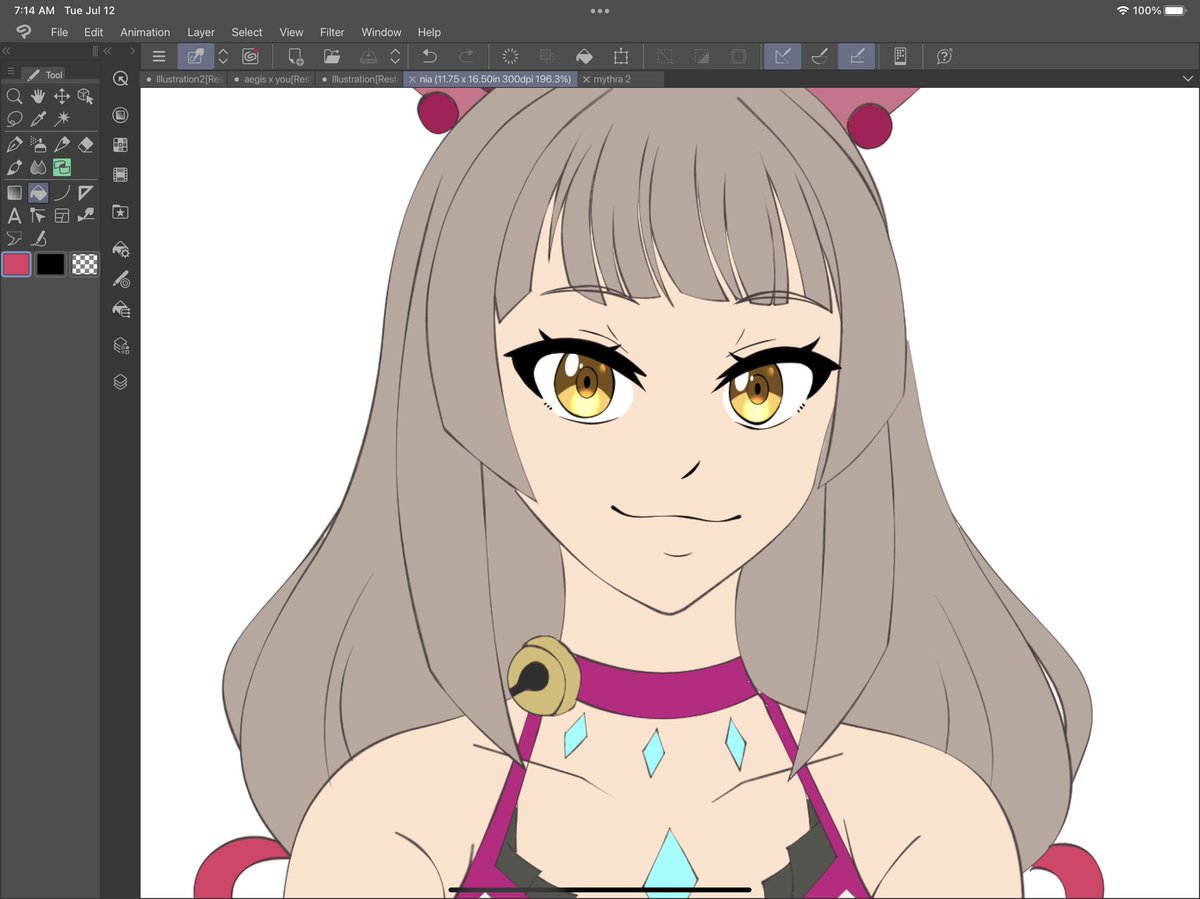Close the nia document tab
The image size is (1200, 899).
coord(412,79)
